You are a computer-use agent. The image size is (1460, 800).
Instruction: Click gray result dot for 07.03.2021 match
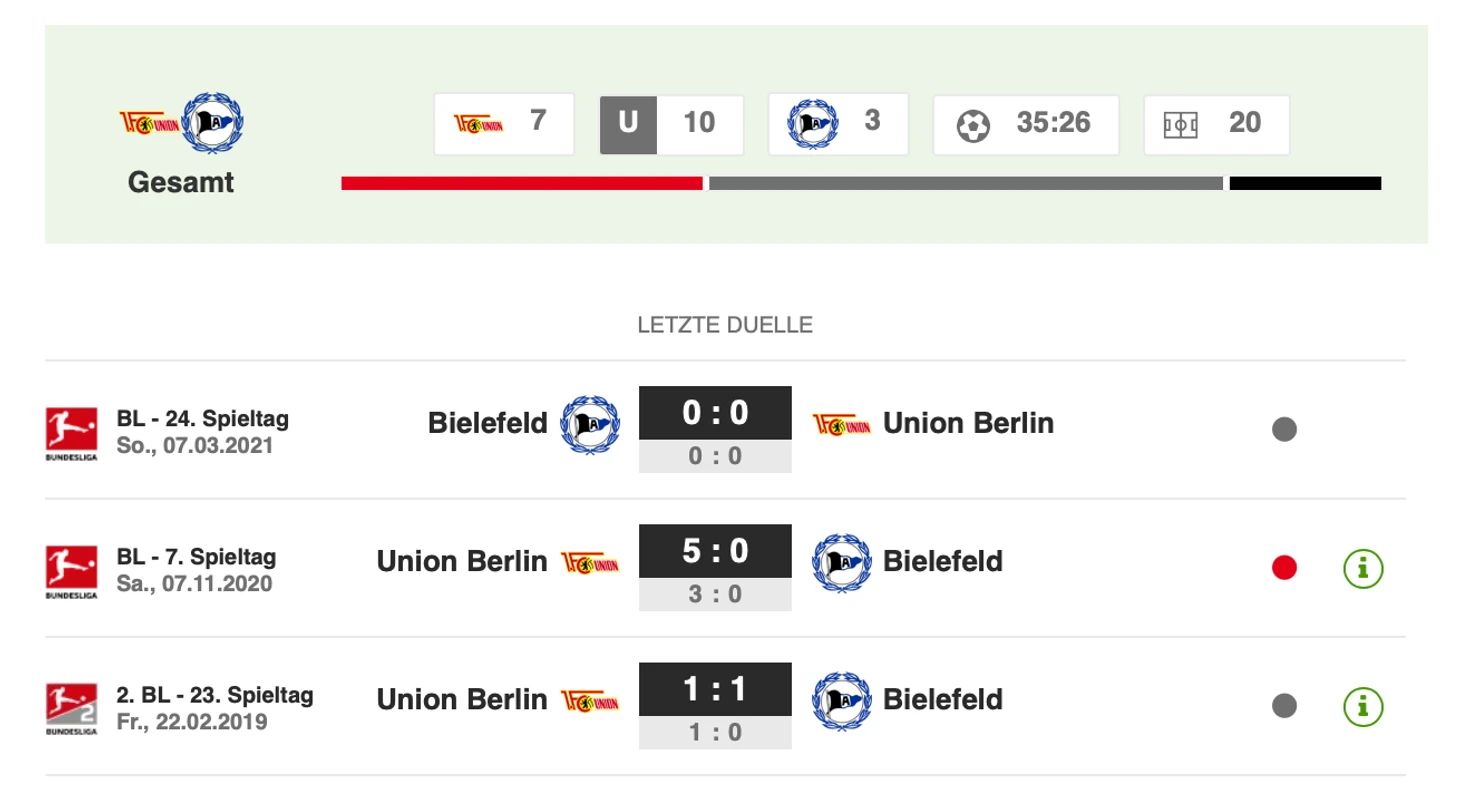pos(1284,430)
